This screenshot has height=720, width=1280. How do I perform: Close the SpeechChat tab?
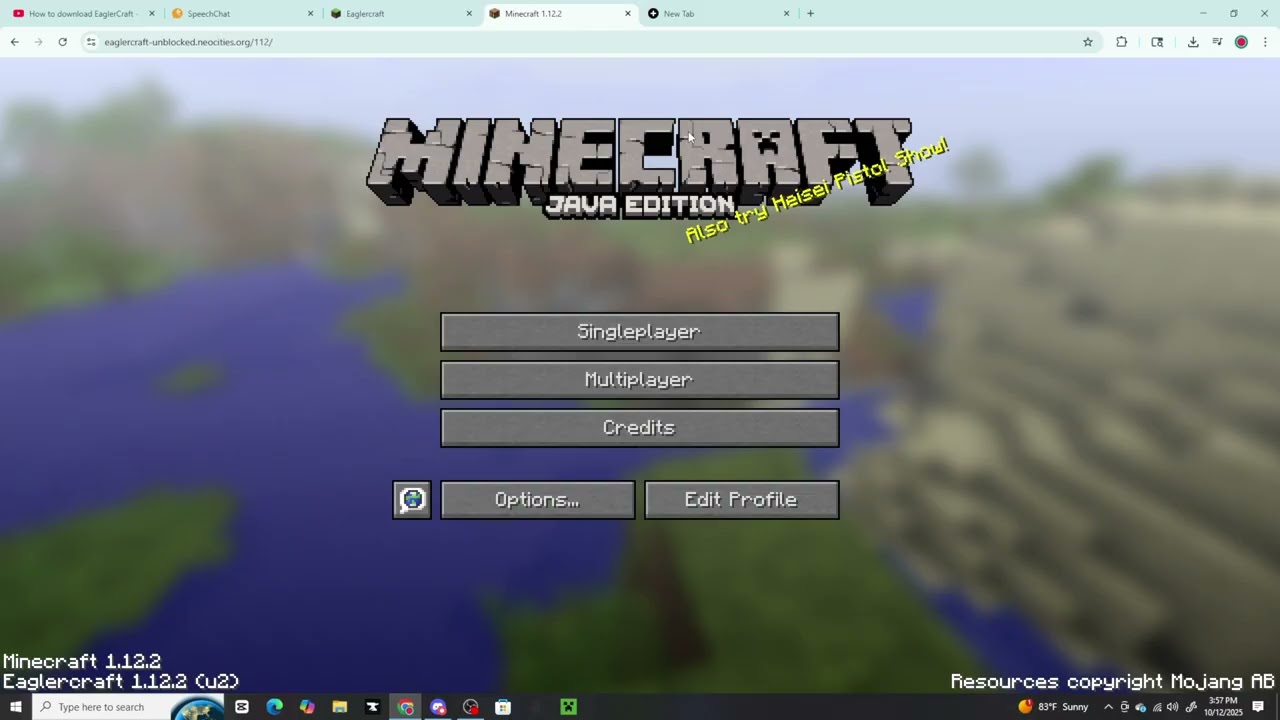tap(310, 14)
